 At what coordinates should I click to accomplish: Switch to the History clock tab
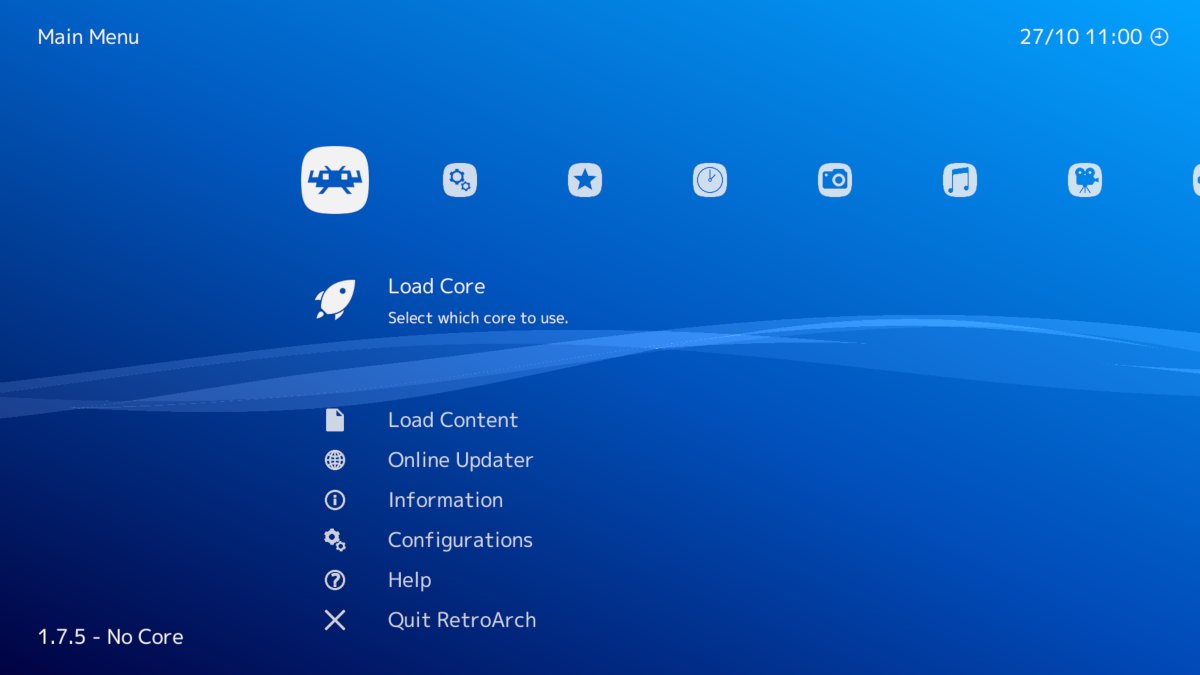tap(710, 180)
